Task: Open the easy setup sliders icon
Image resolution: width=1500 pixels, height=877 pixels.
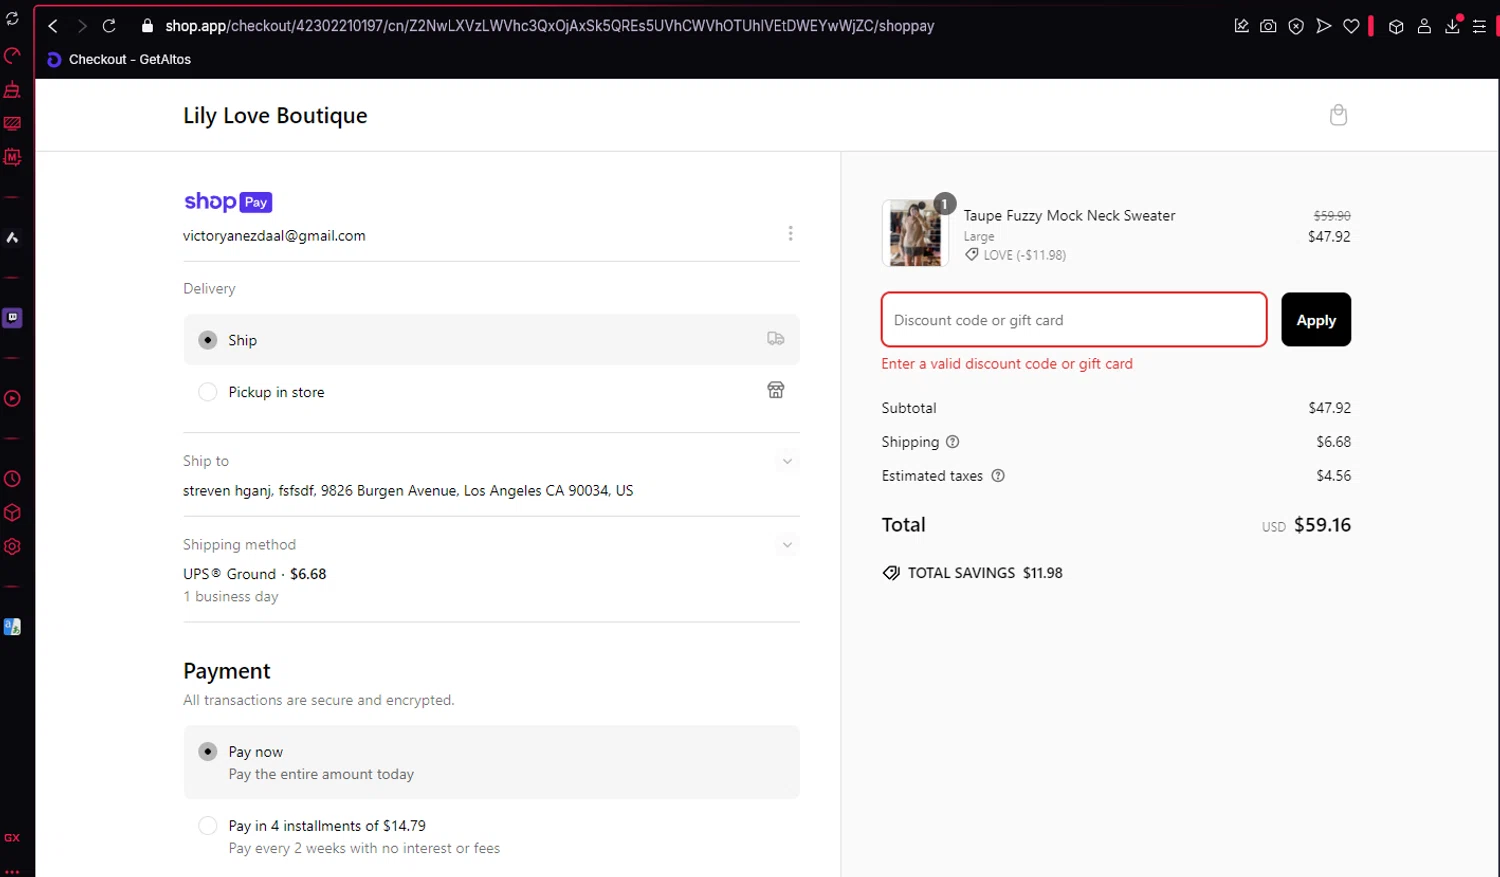Action: [x=1479, y=26]
